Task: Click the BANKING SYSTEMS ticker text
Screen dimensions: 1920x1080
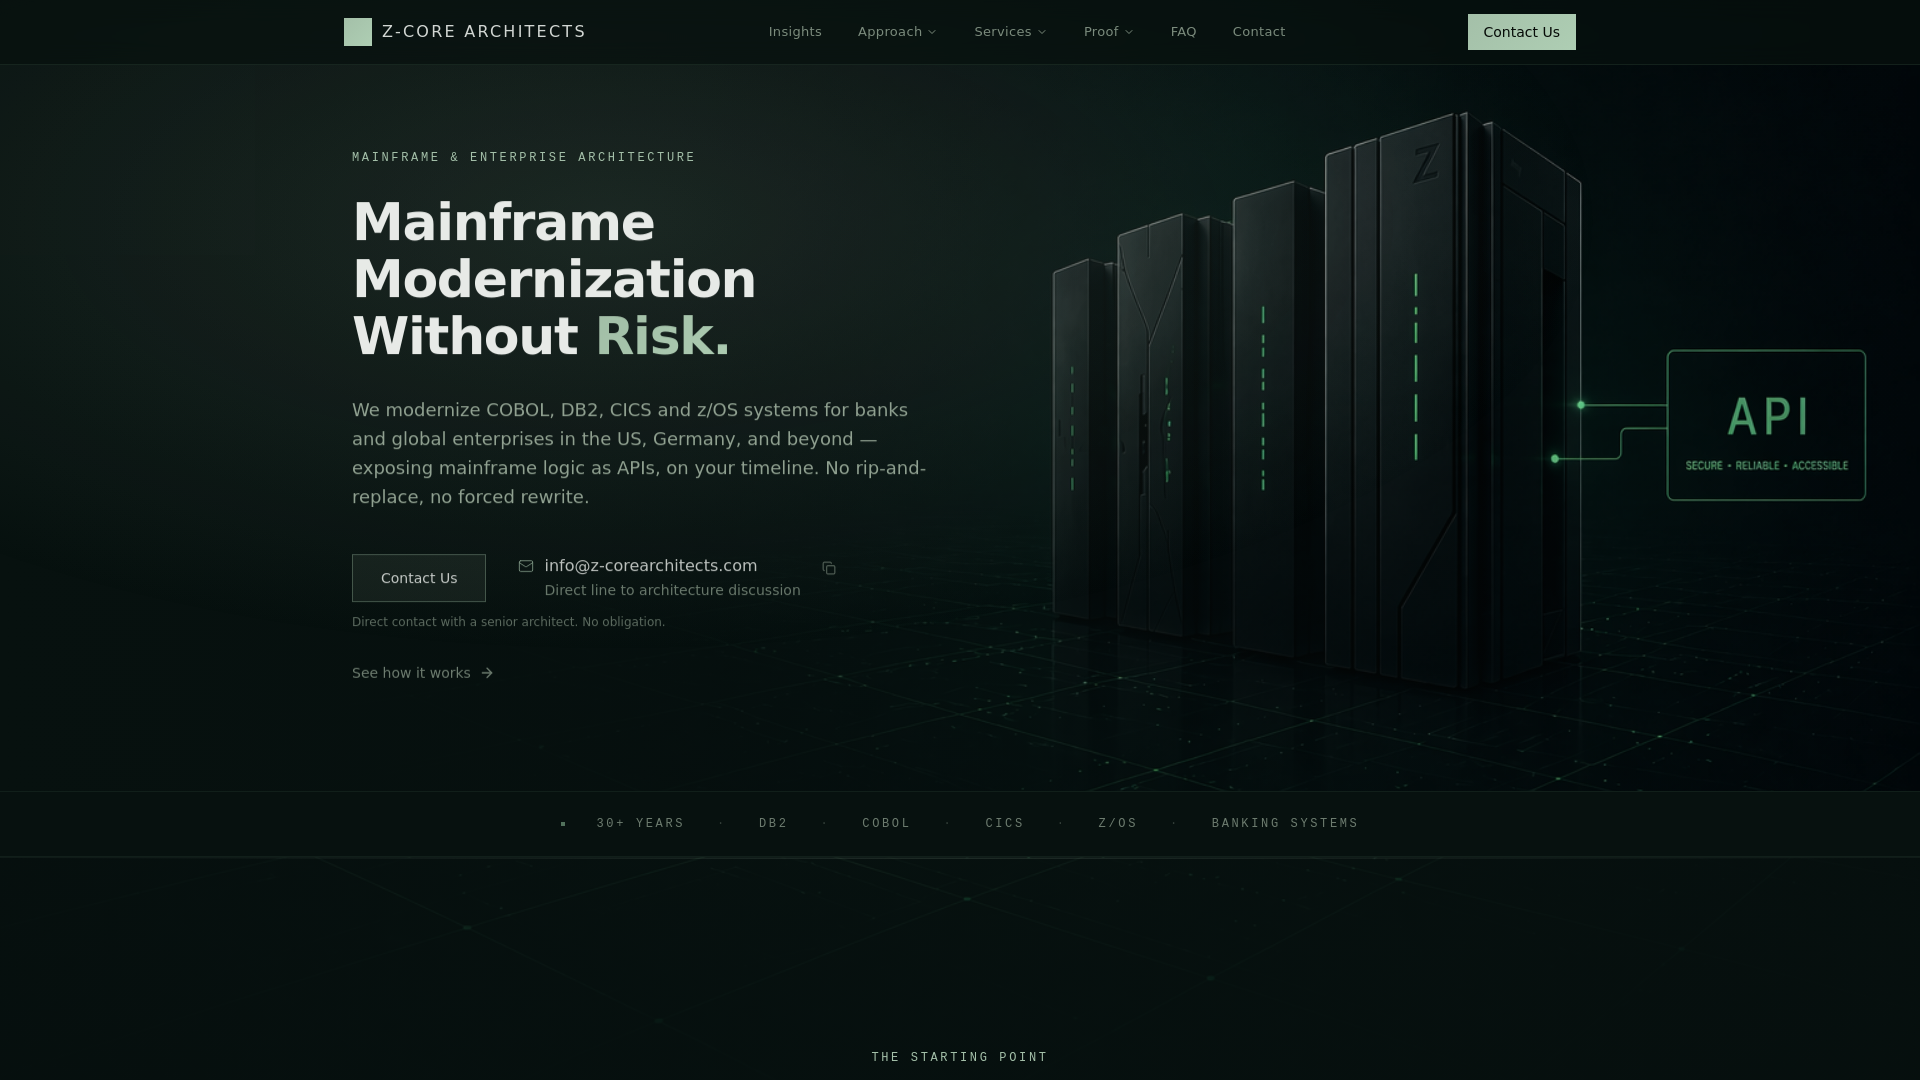Action: pos(1285,823)
